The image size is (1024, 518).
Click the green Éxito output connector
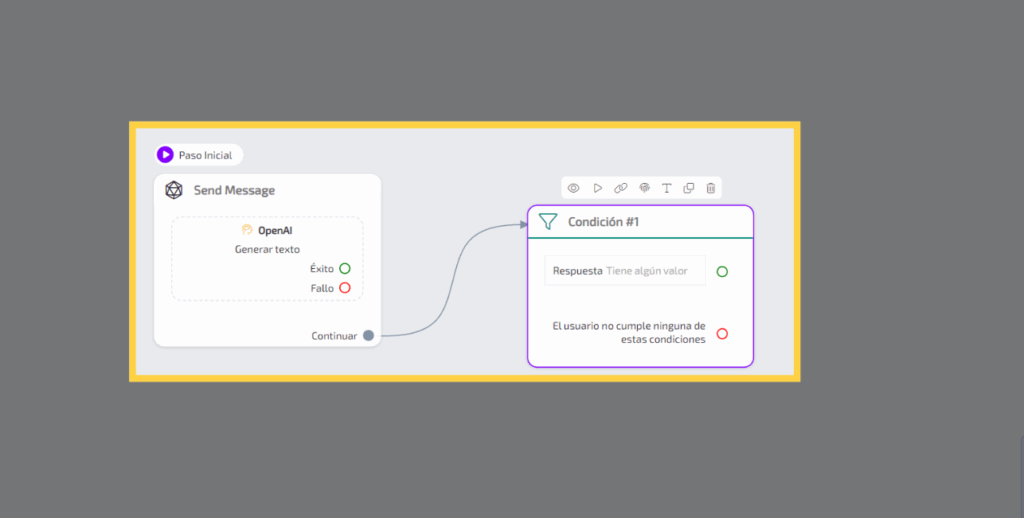coord(345,268)
